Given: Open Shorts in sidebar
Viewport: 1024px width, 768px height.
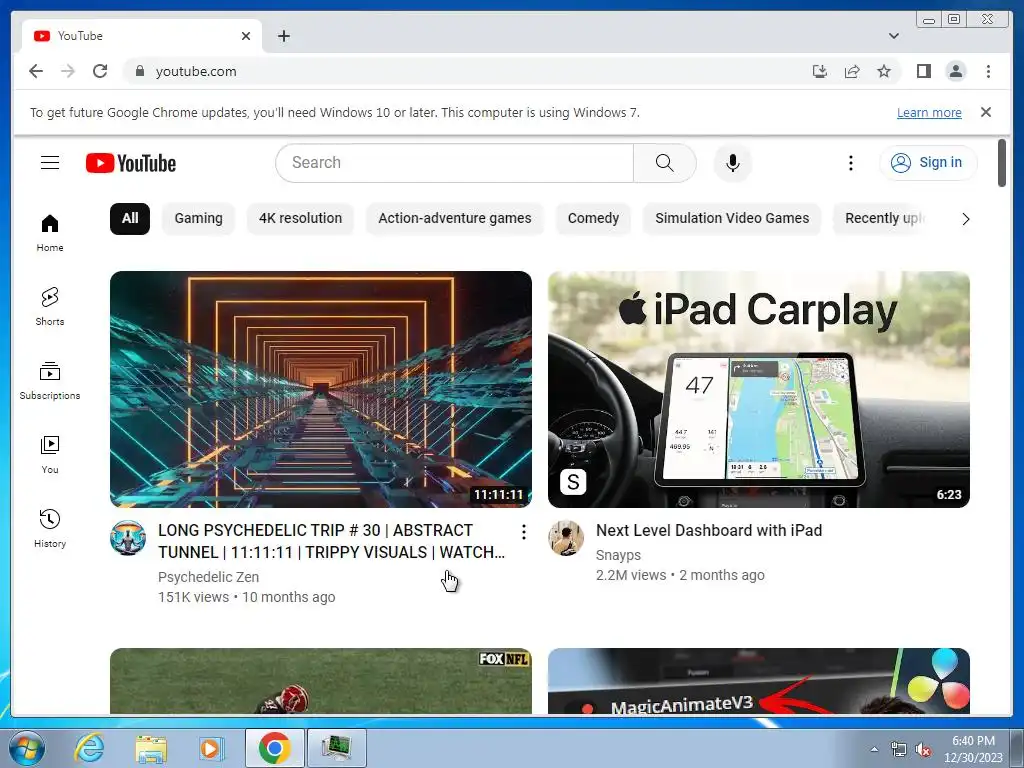Looking at the screenshot, I should (50, 307).
